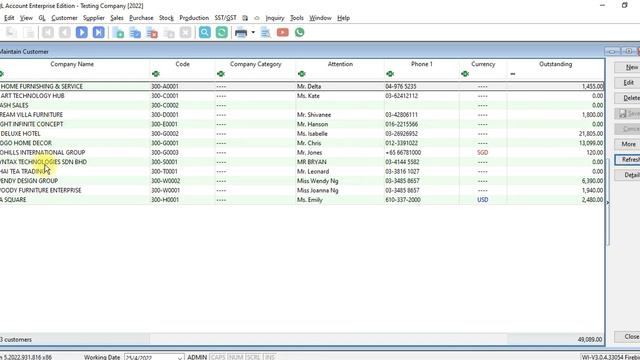Open the Production menu

click(194, 18)
